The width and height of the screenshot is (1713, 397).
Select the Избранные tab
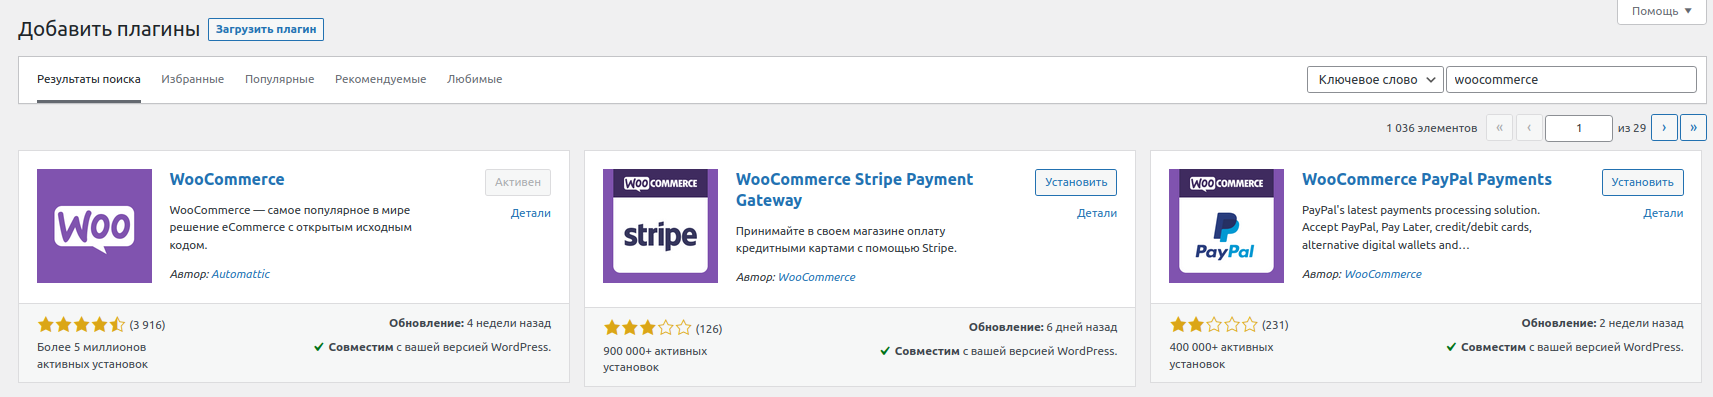tap(192, 79)
